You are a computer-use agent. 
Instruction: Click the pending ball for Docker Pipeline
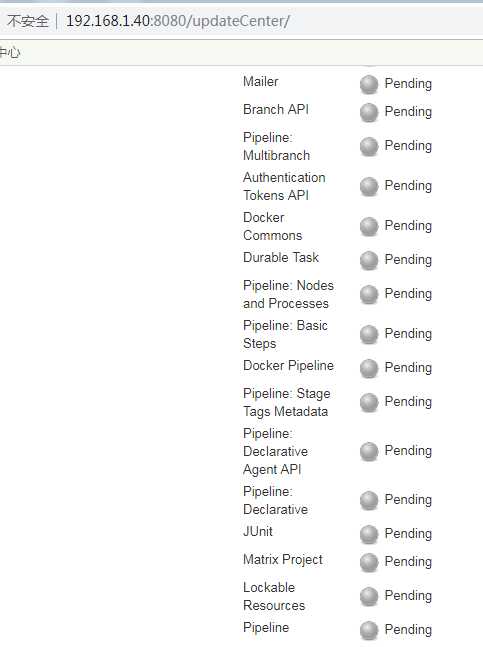click(x=369, y=368)
